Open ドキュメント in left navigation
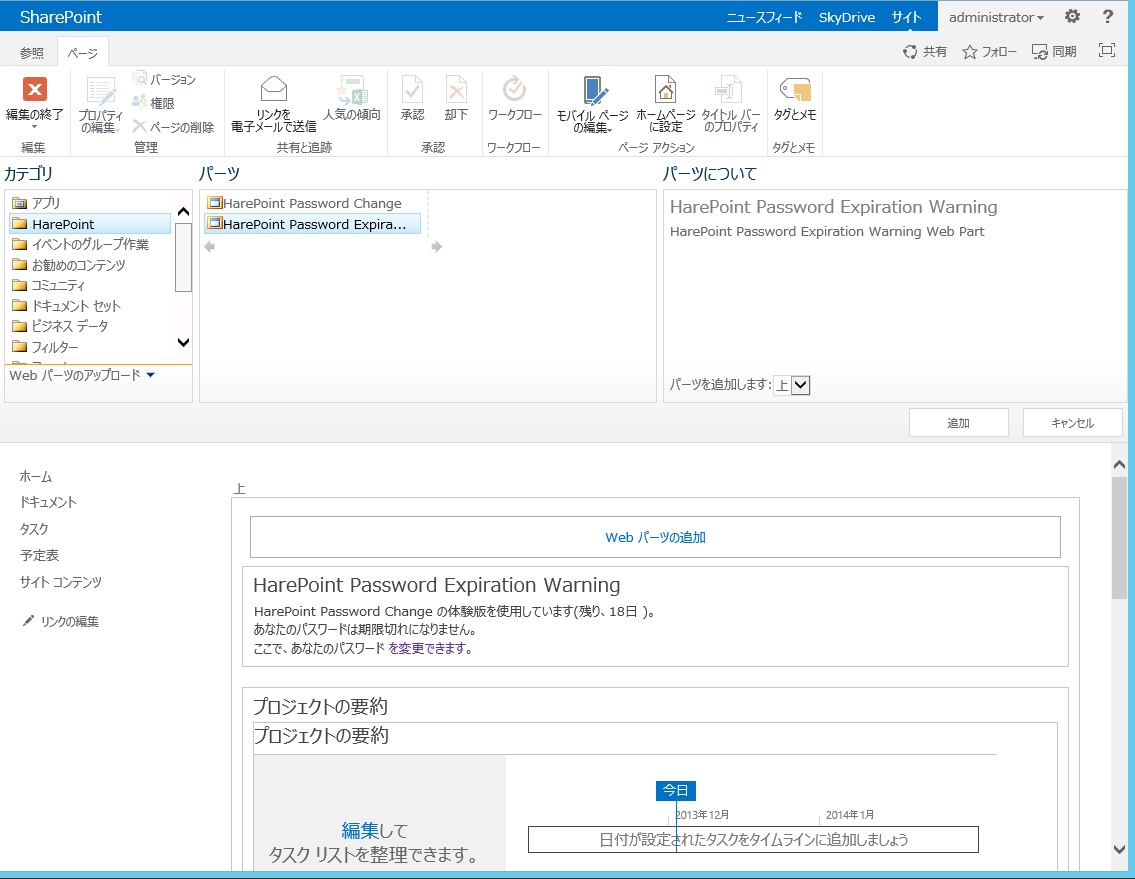 pyautogui.click(x=48, y=502)
